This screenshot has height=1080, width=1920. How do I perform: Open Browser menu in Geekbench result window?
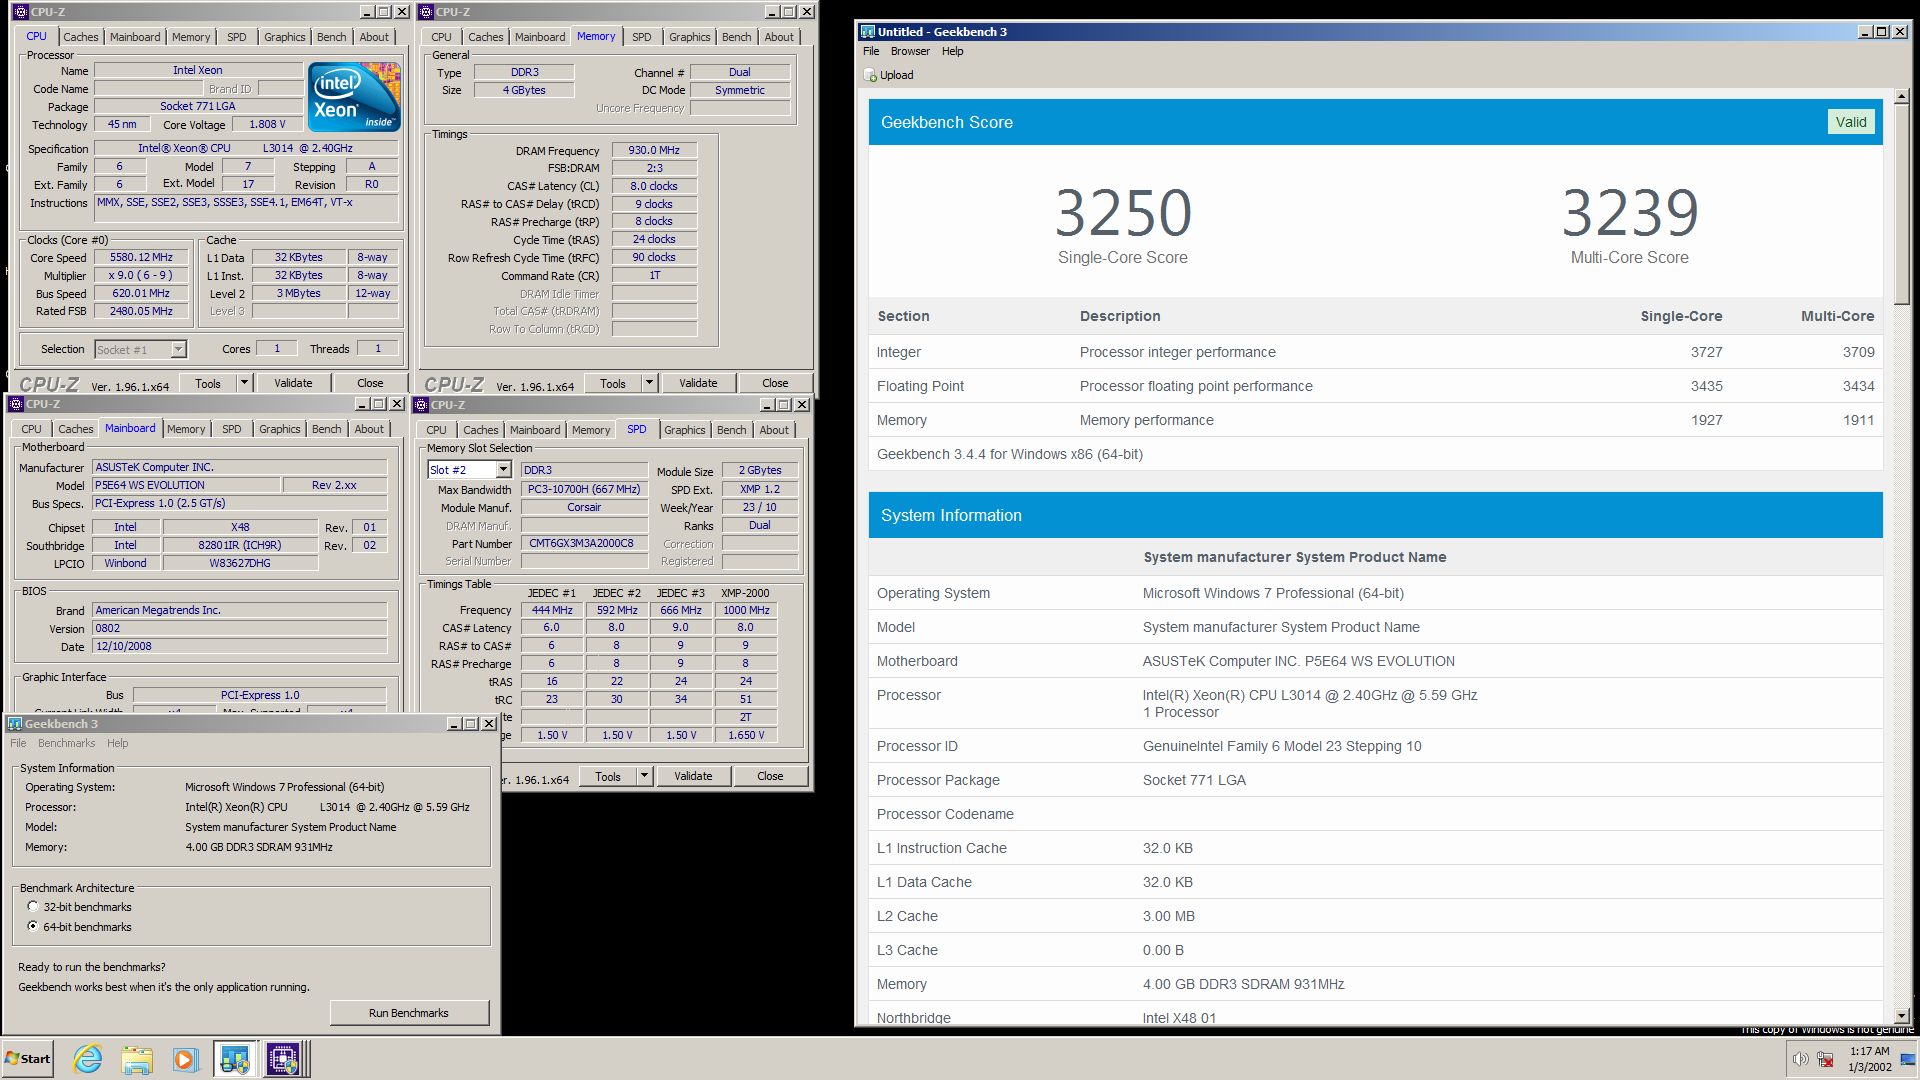coord(910,51)
